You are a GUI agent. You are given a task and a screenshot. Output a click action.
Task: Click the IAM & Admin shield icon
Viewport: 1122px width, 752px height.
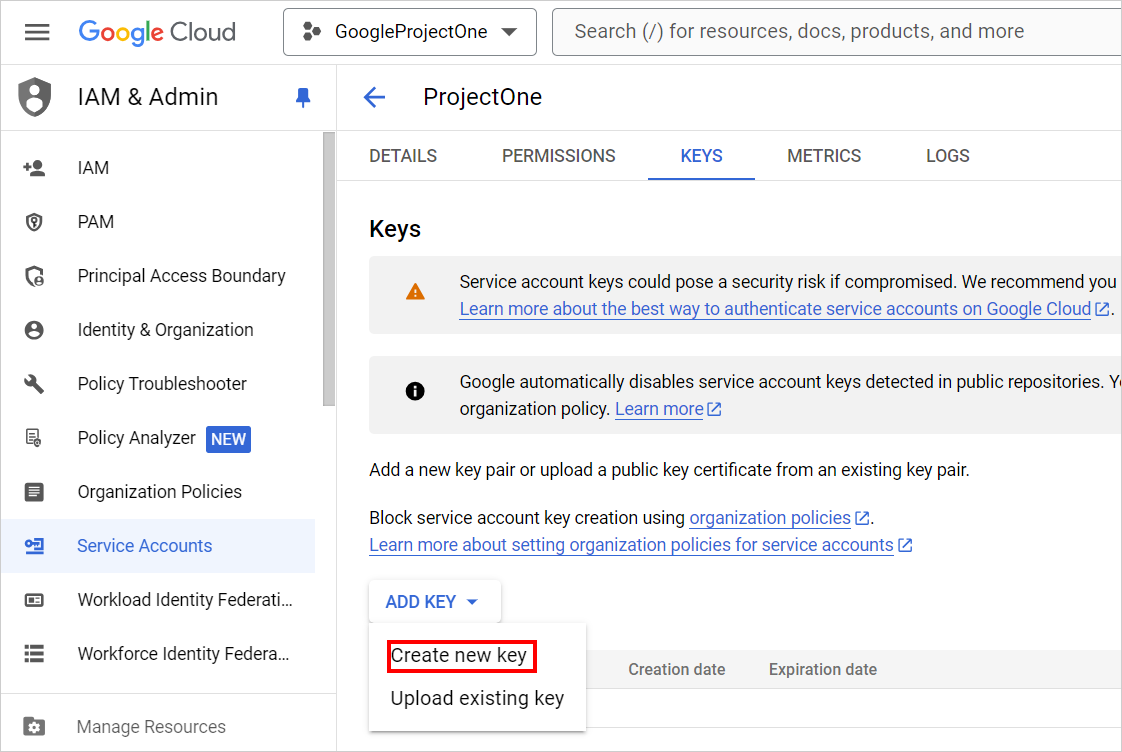pos(34,97)
